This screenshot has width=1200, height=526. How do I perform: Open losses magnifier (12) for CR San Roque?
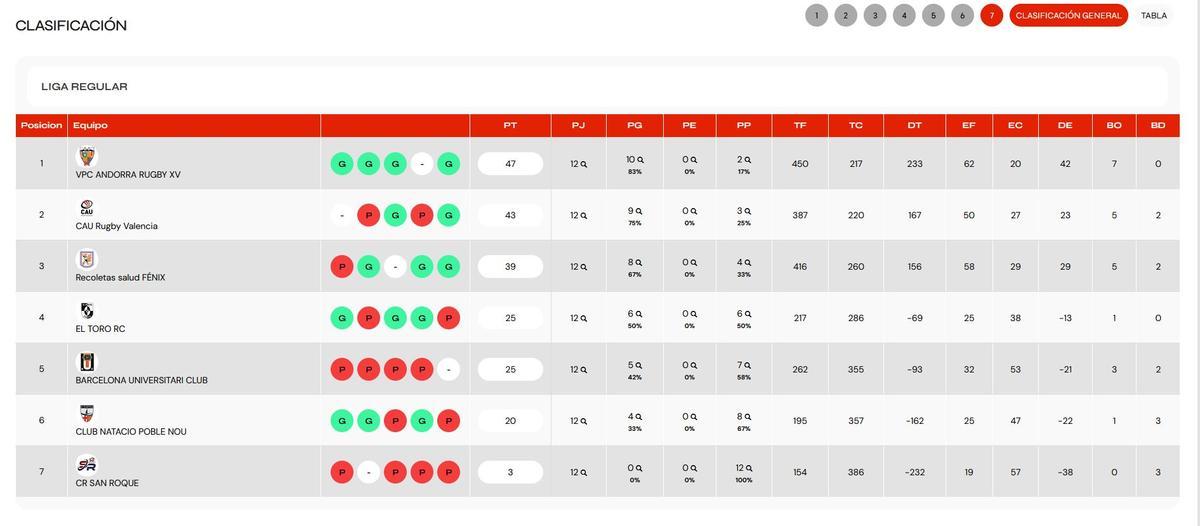pyautogui.click(x=750, y=468)
